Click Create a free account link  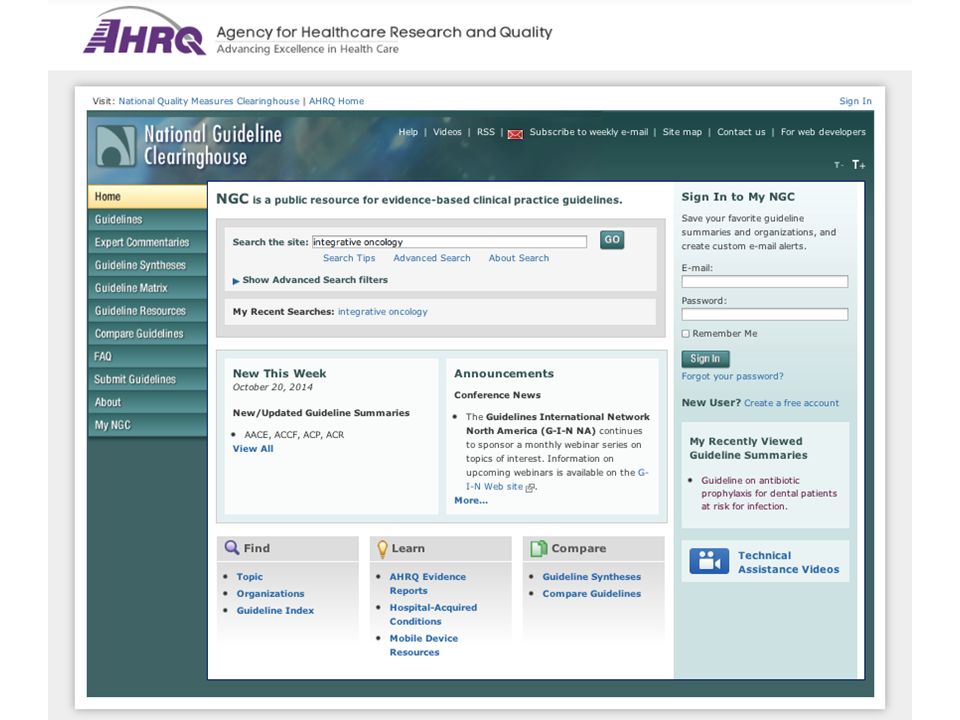[792, 403]
